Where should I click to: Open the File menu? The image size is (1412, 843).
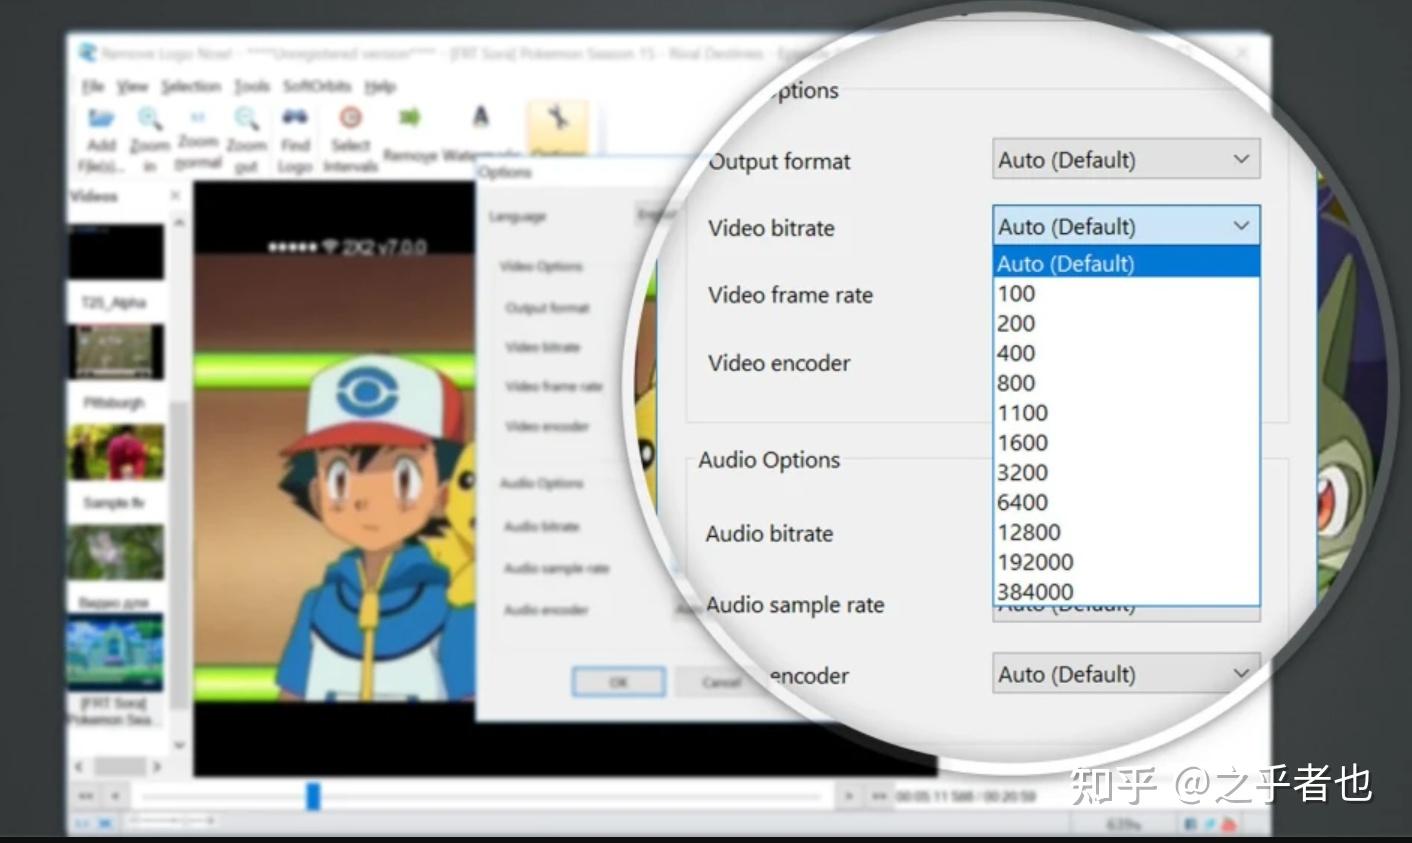coord(92,87)
